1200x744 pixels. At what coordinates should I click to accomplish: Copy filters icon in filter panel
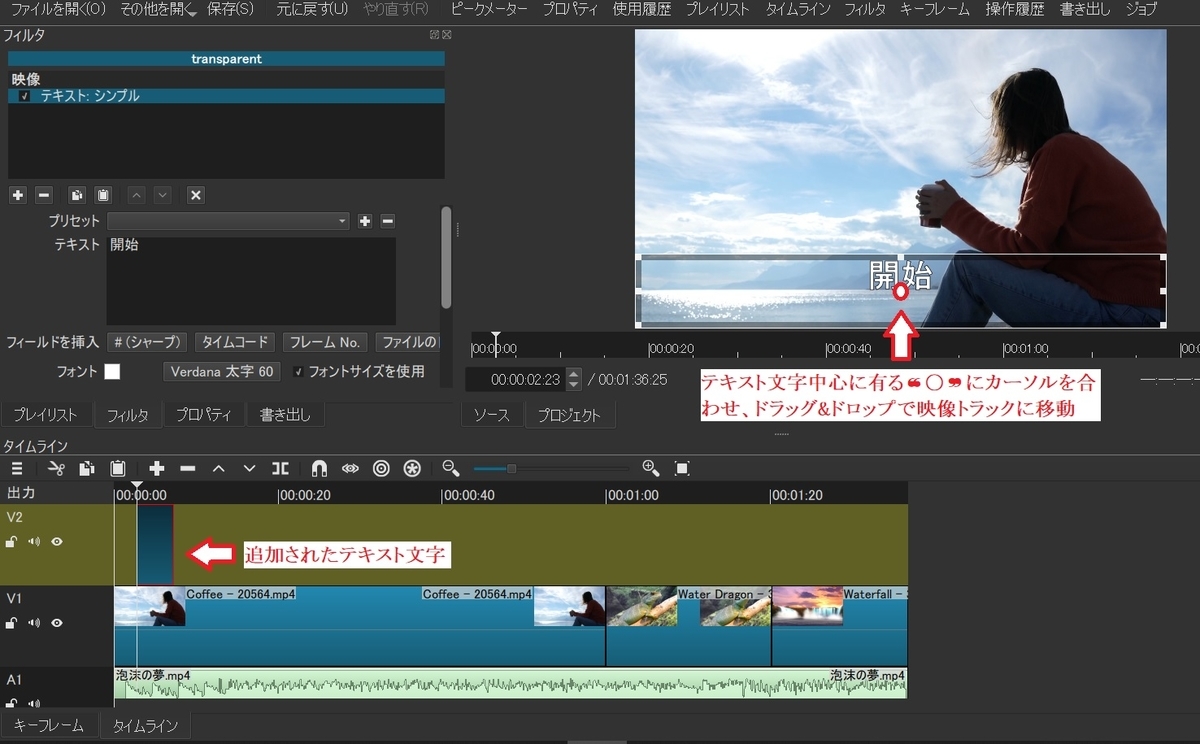[x=77, y=195]
